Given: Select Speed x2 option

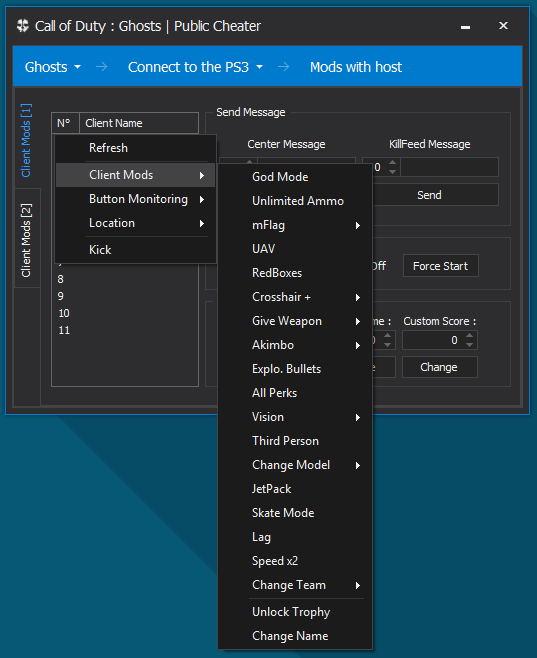Looking at the screenshot, I should click(x=295, y=561).
